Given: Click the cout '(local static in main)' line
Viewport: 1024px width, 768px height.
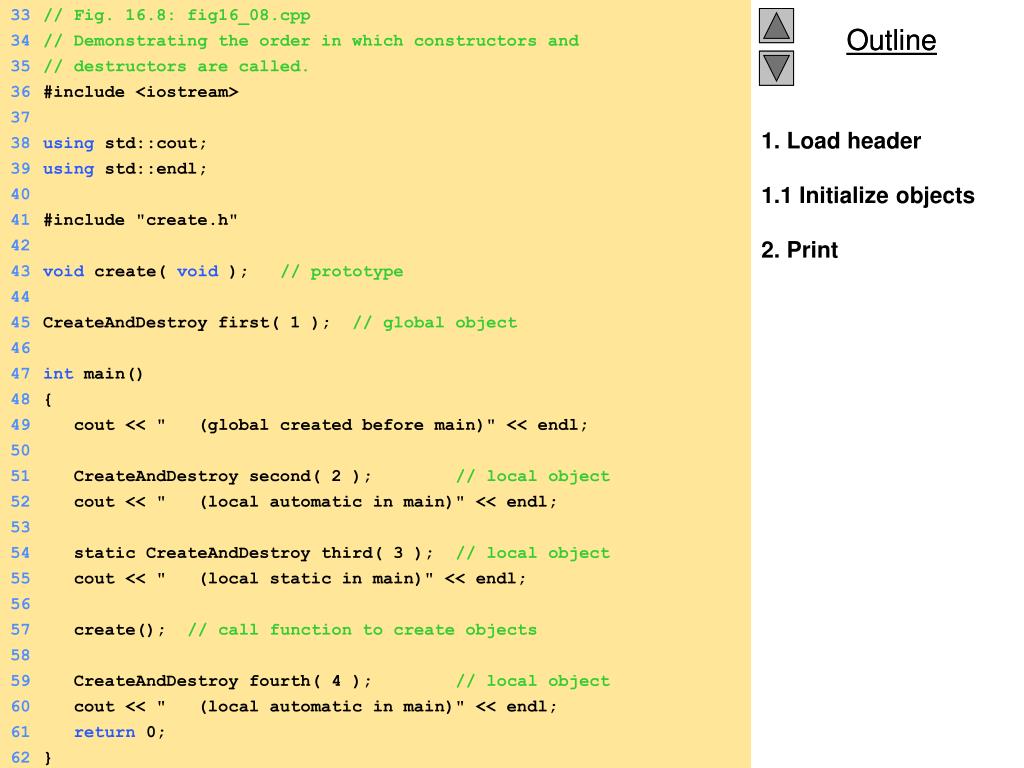Looking at the screenshot, I should (300, 579).
